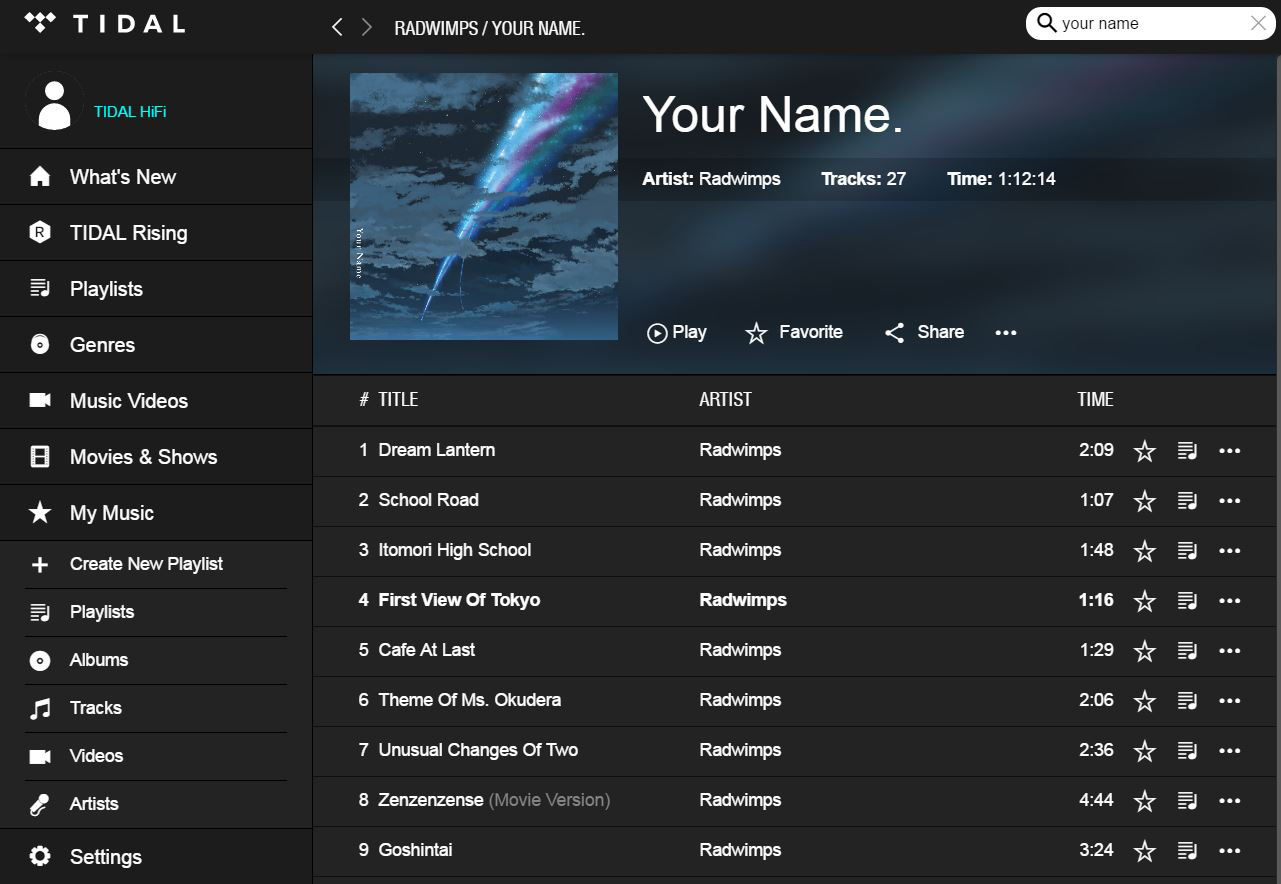The image size is (1281, 884).
Task: Favorite the Your Name album
Action: (794, 333)
